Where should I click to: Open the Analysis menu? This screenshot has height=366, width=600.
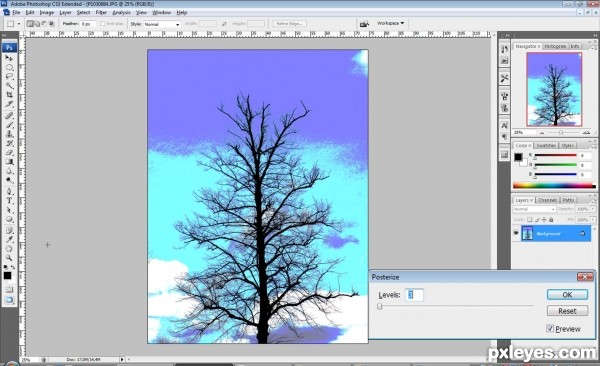click(x=121, y=13)
